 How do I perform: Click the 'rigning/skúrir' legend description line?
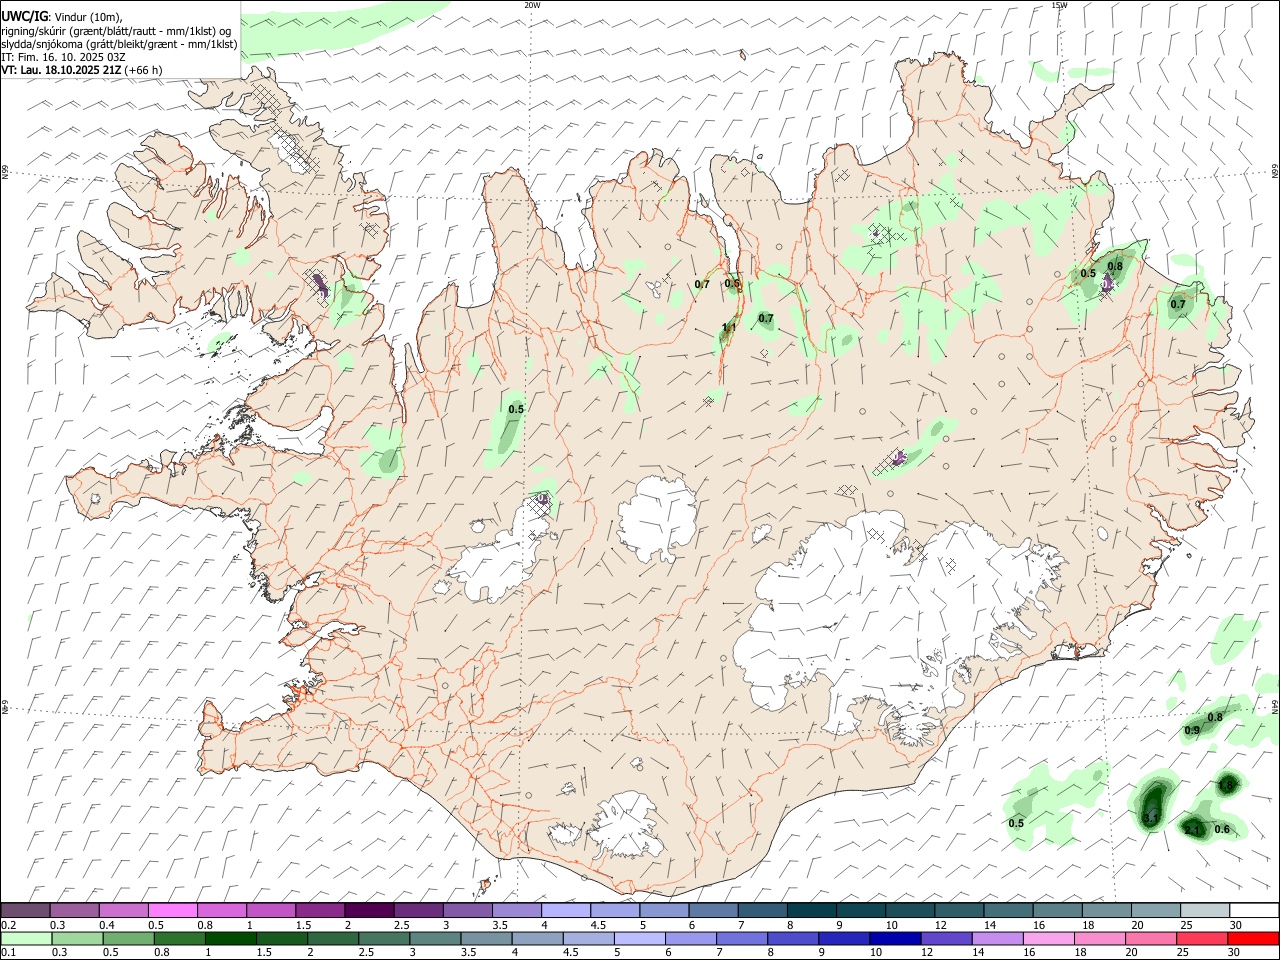(x=116, y=30)
